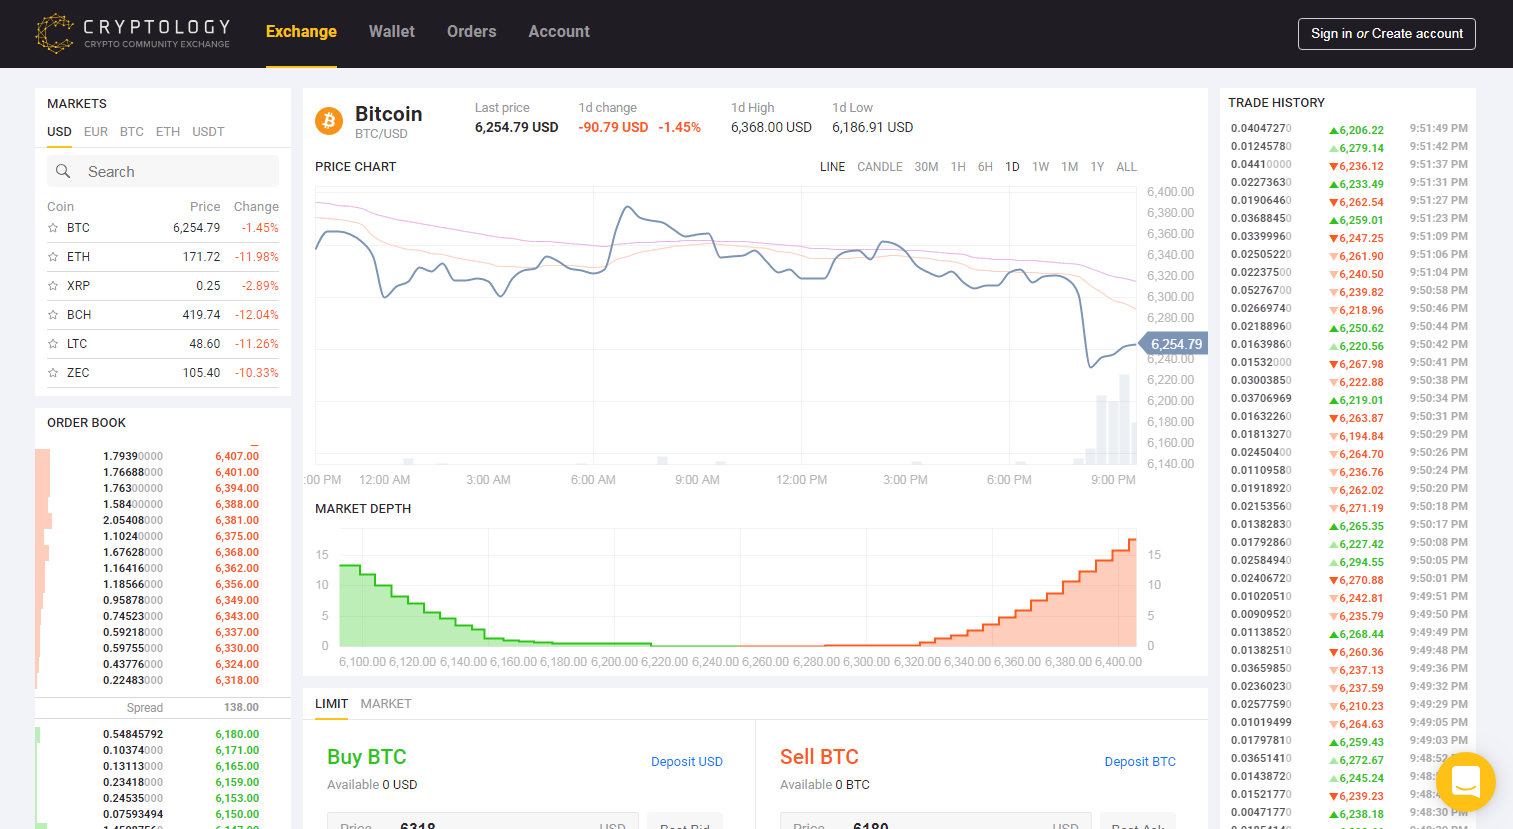Image resolution: width=1513 pixels, height=829 pixels.
Task: Open the chat bubble in bottom right corner
Action: coord(1464,782)
